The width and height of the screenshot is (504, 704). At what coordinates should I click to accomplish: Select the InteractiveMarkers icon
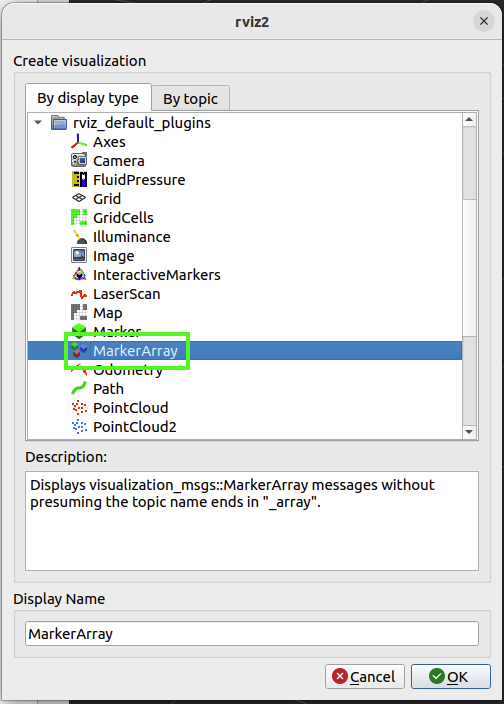pyautogui.click(x=79, y=274)
